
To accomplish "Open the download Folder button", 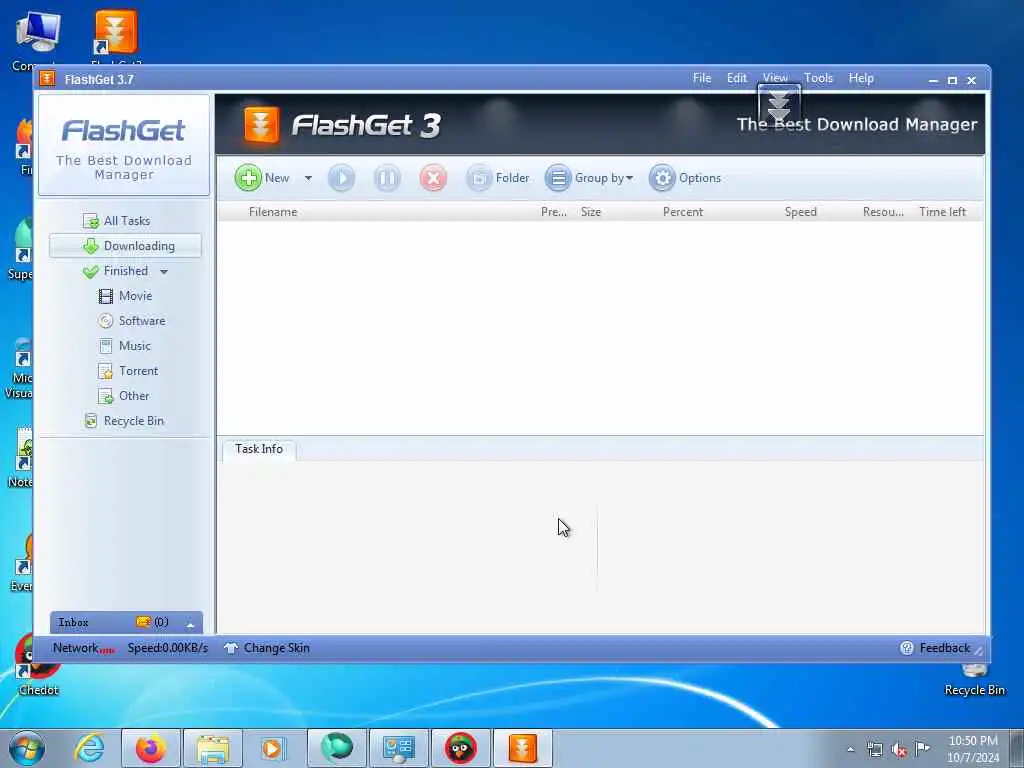I will pos(498,178).
